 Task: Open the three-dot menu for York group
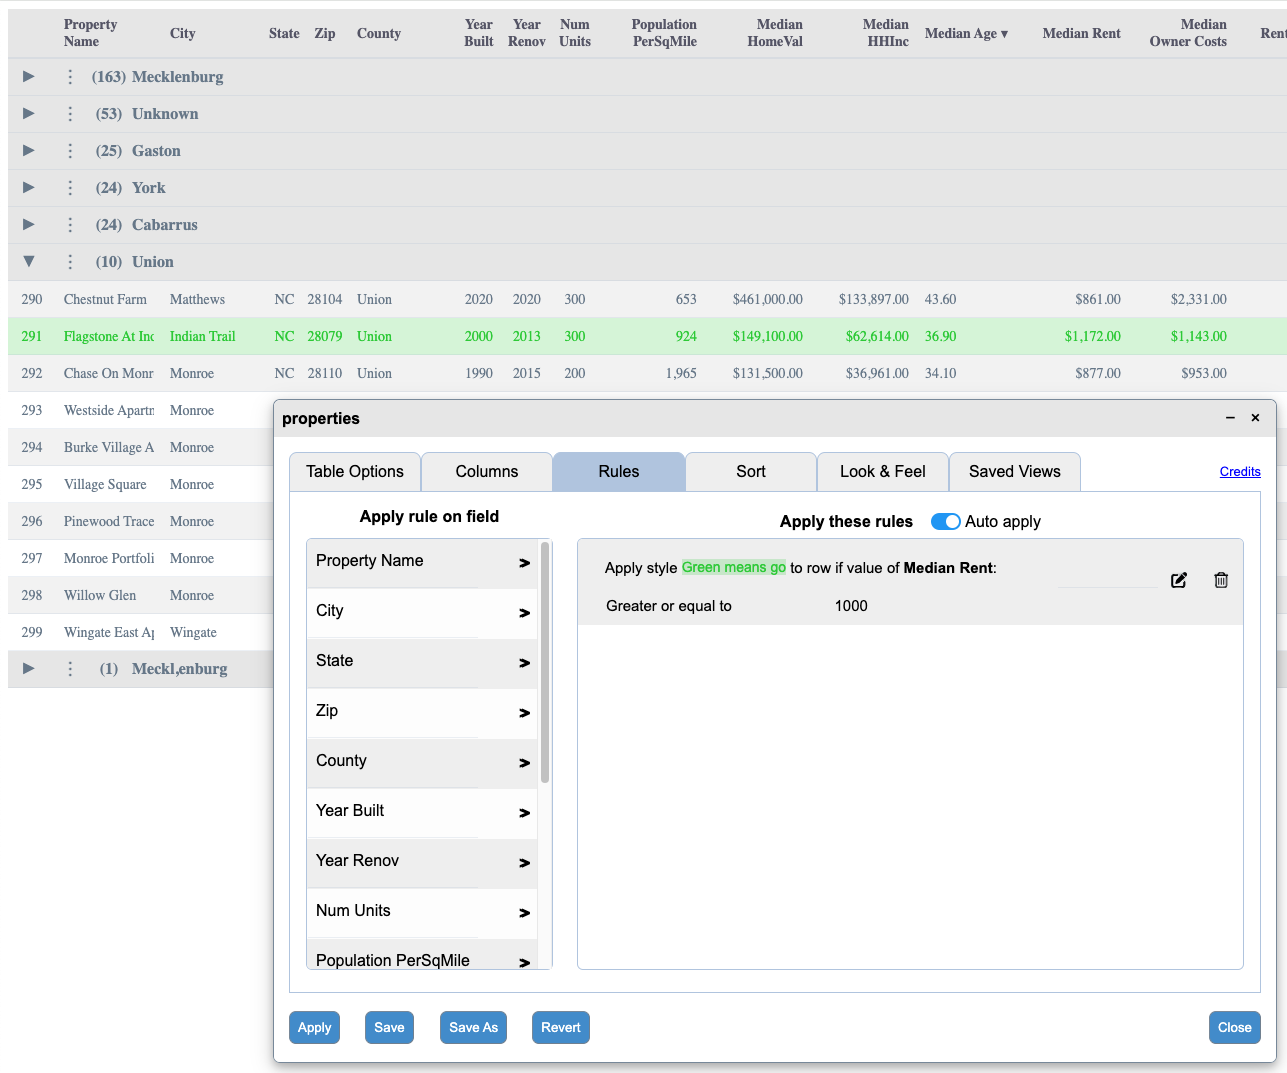pyautogui.click(x=70, y=188)
